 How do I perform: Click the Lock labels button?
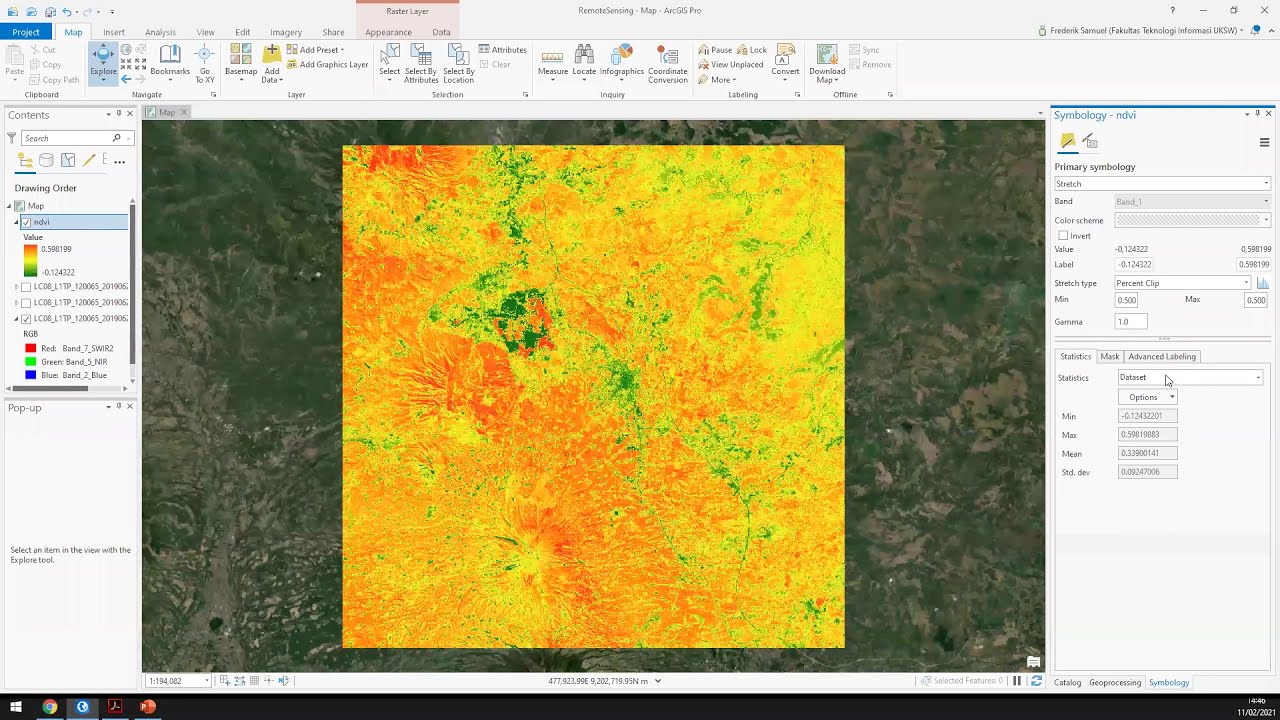752,50
